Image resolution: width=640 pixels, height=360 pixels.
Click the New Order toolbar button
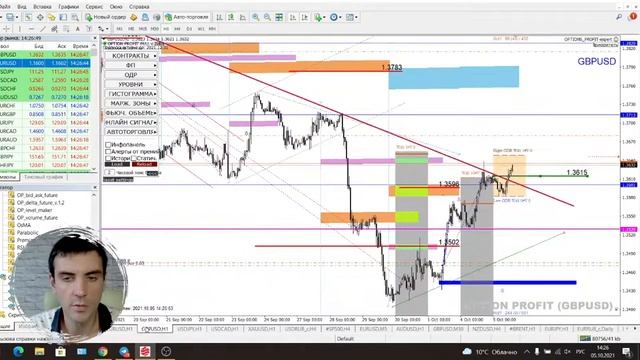click(x=106, y=17)
